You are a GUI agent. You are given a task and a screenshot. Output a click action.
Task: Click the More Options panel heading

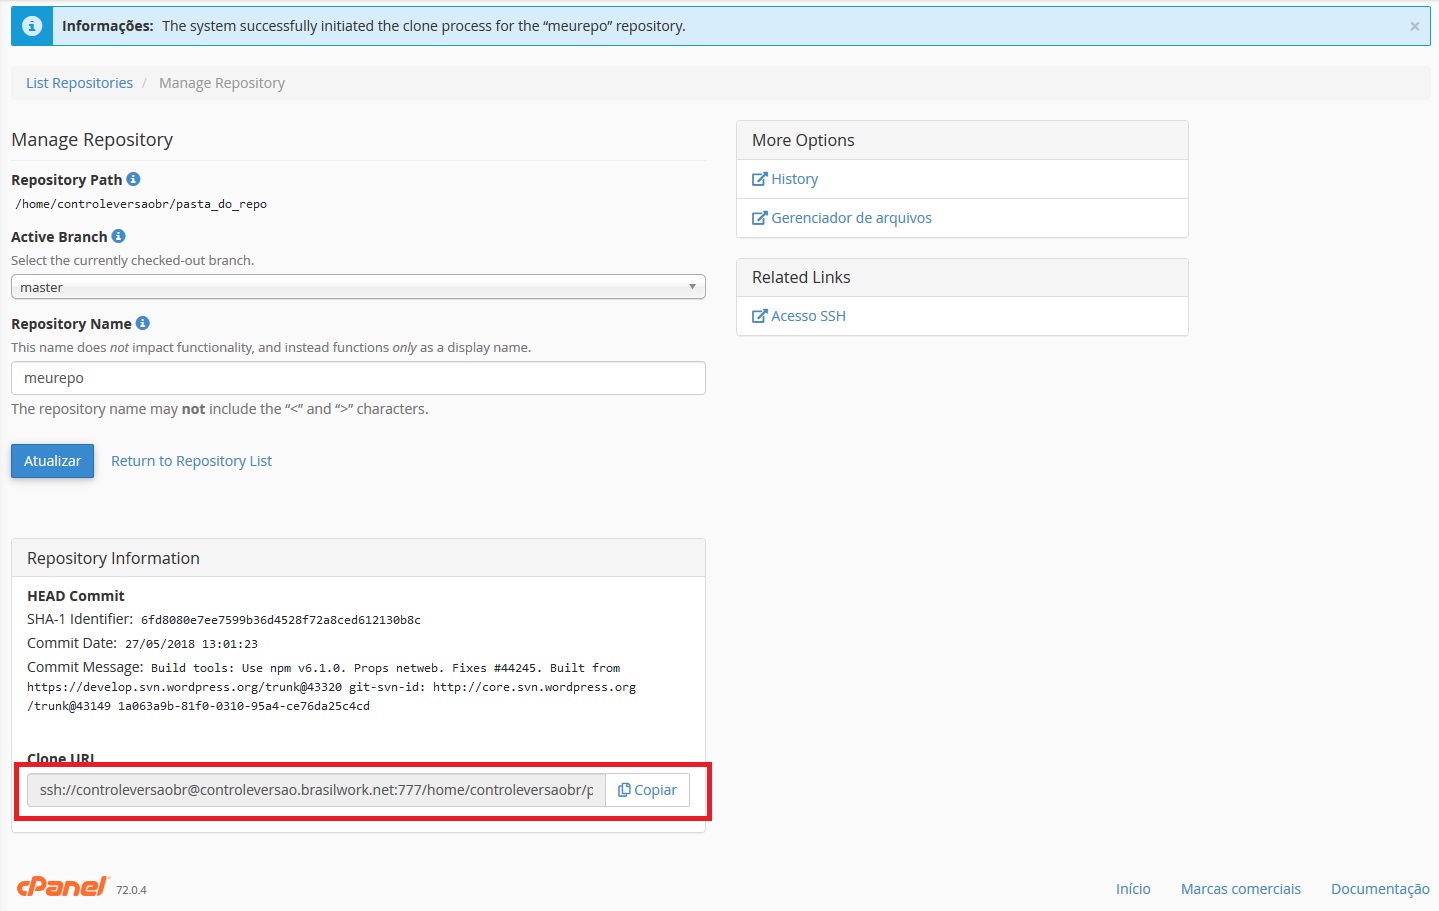pyautogui.click(x=803, y=140)
